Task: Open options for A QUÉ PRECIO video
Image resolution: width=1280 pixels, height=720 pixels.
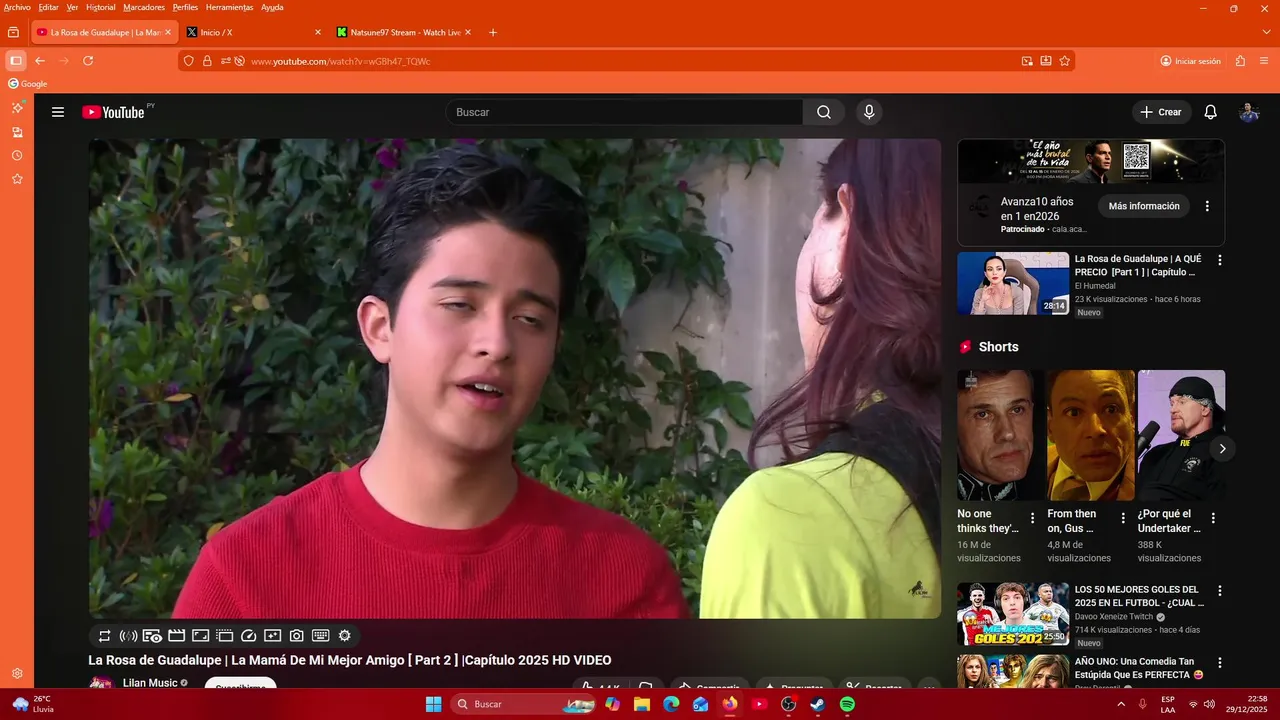Action: click(1219, 260)
